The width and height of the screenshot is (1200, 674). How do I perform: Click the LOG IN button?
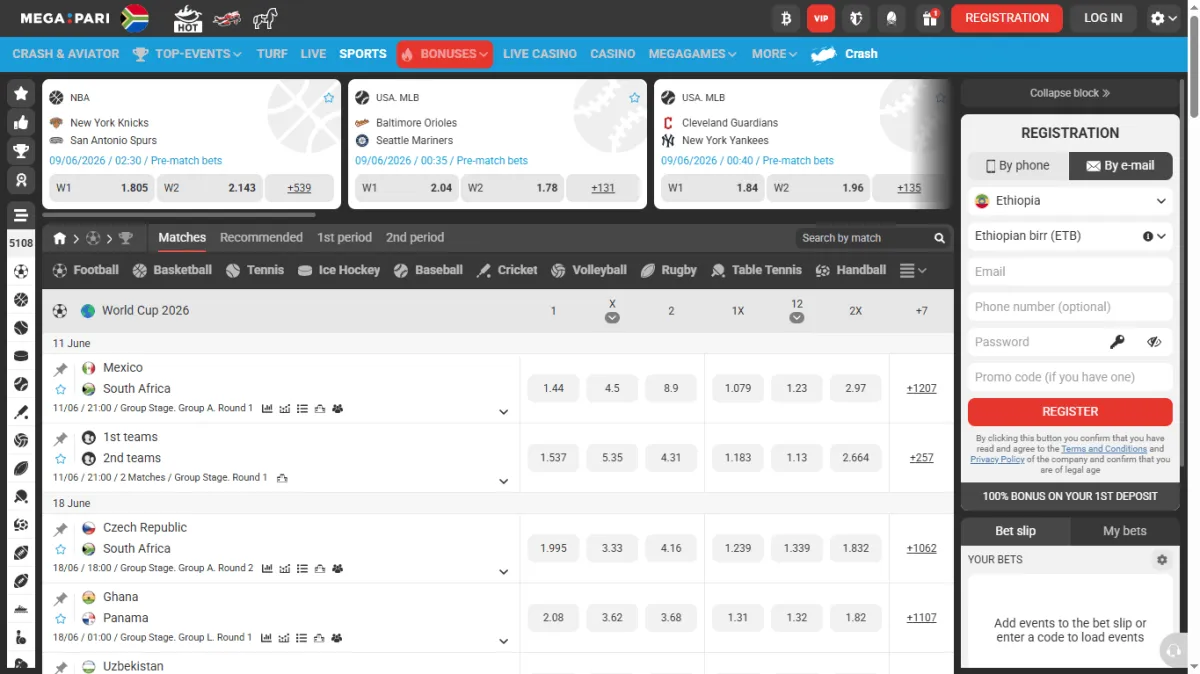click(x=1103, y=18)
